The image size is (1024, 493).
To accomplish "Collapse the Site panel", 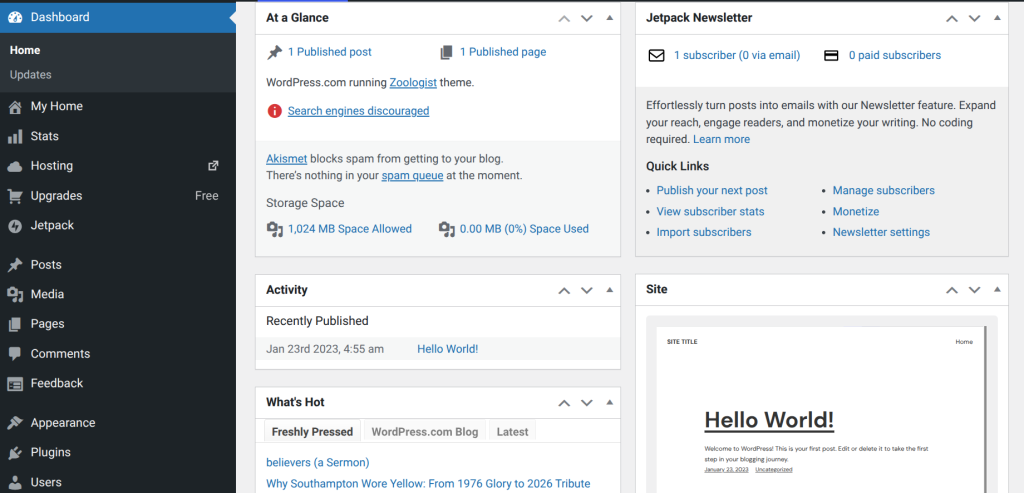I will (x=997, y=289).
